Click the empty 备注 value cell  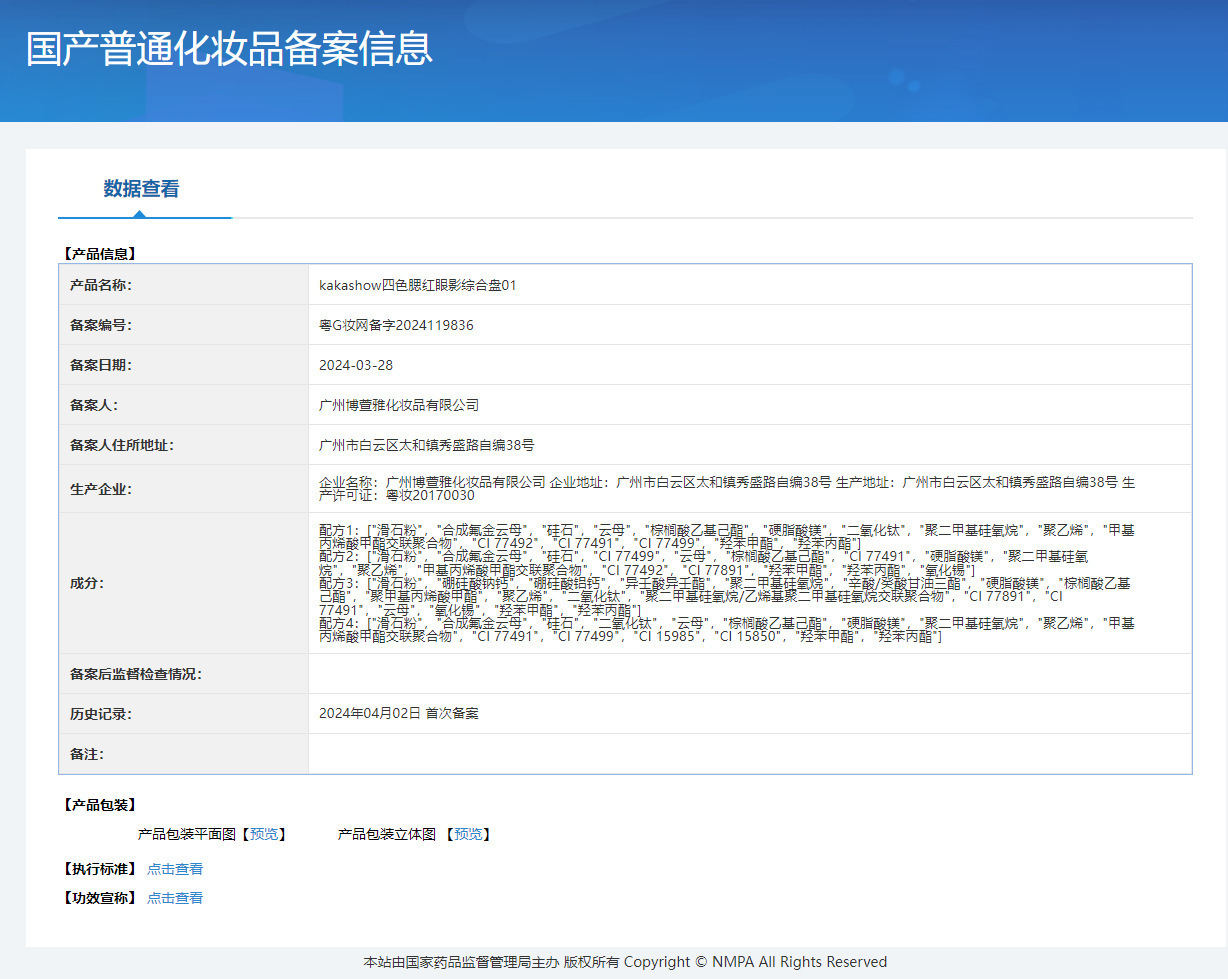tap(749, 753)
